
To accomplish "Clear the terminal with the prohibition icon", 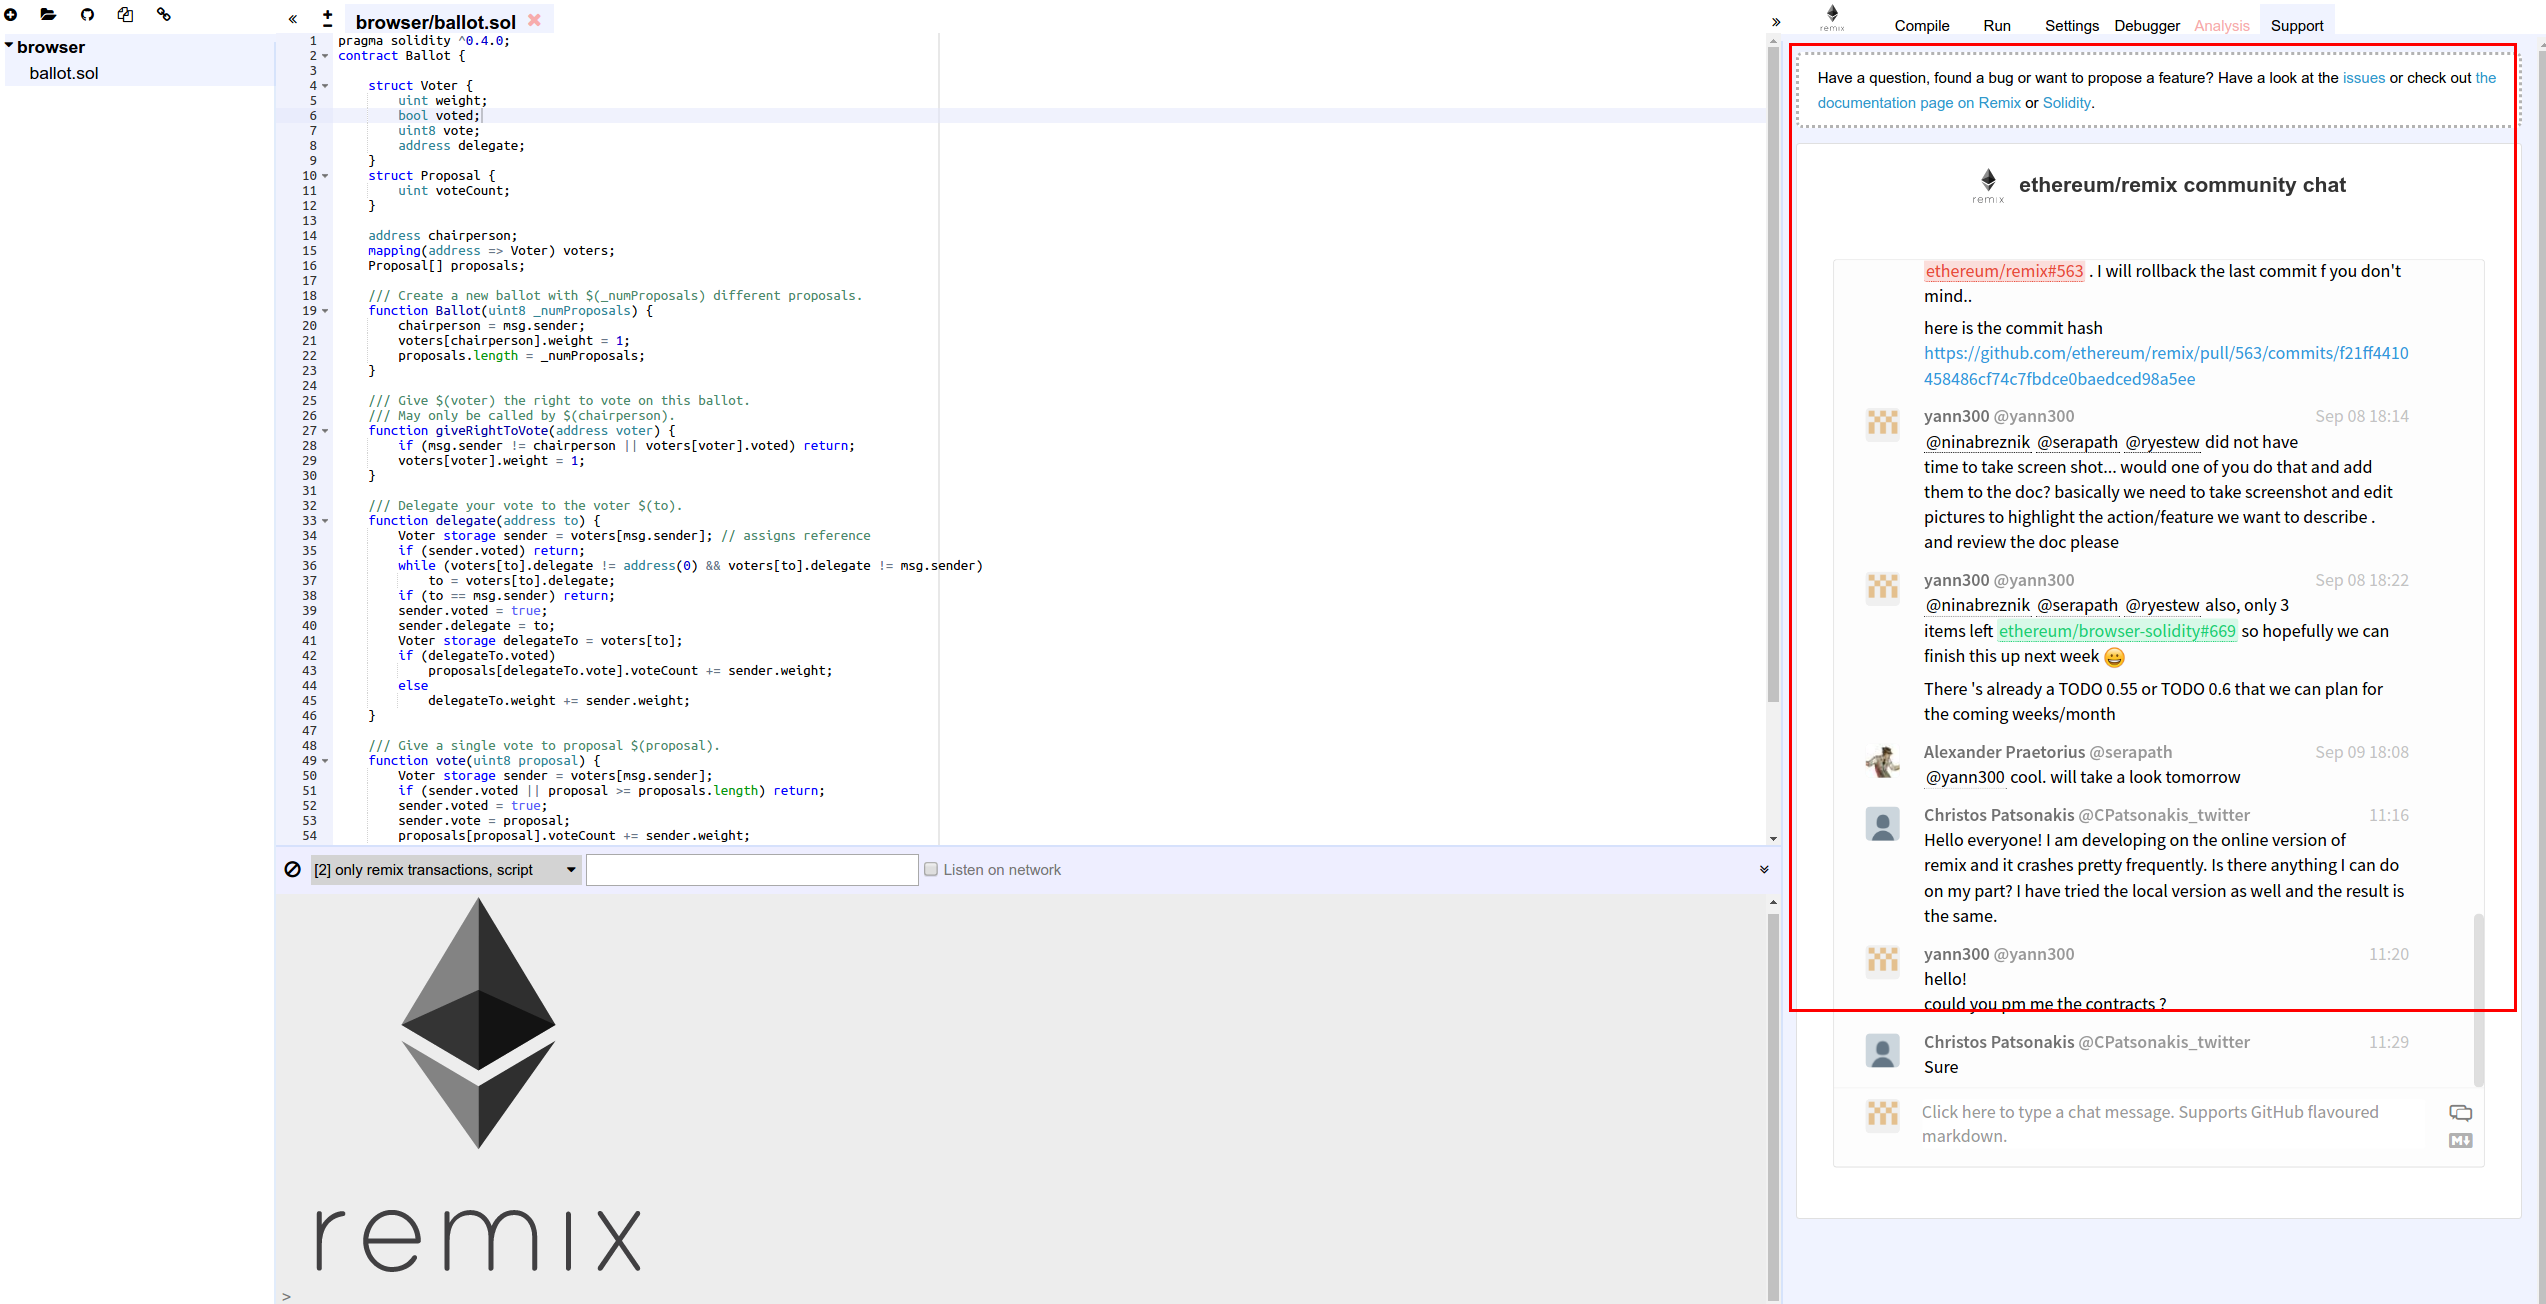I will coord(292,870).
